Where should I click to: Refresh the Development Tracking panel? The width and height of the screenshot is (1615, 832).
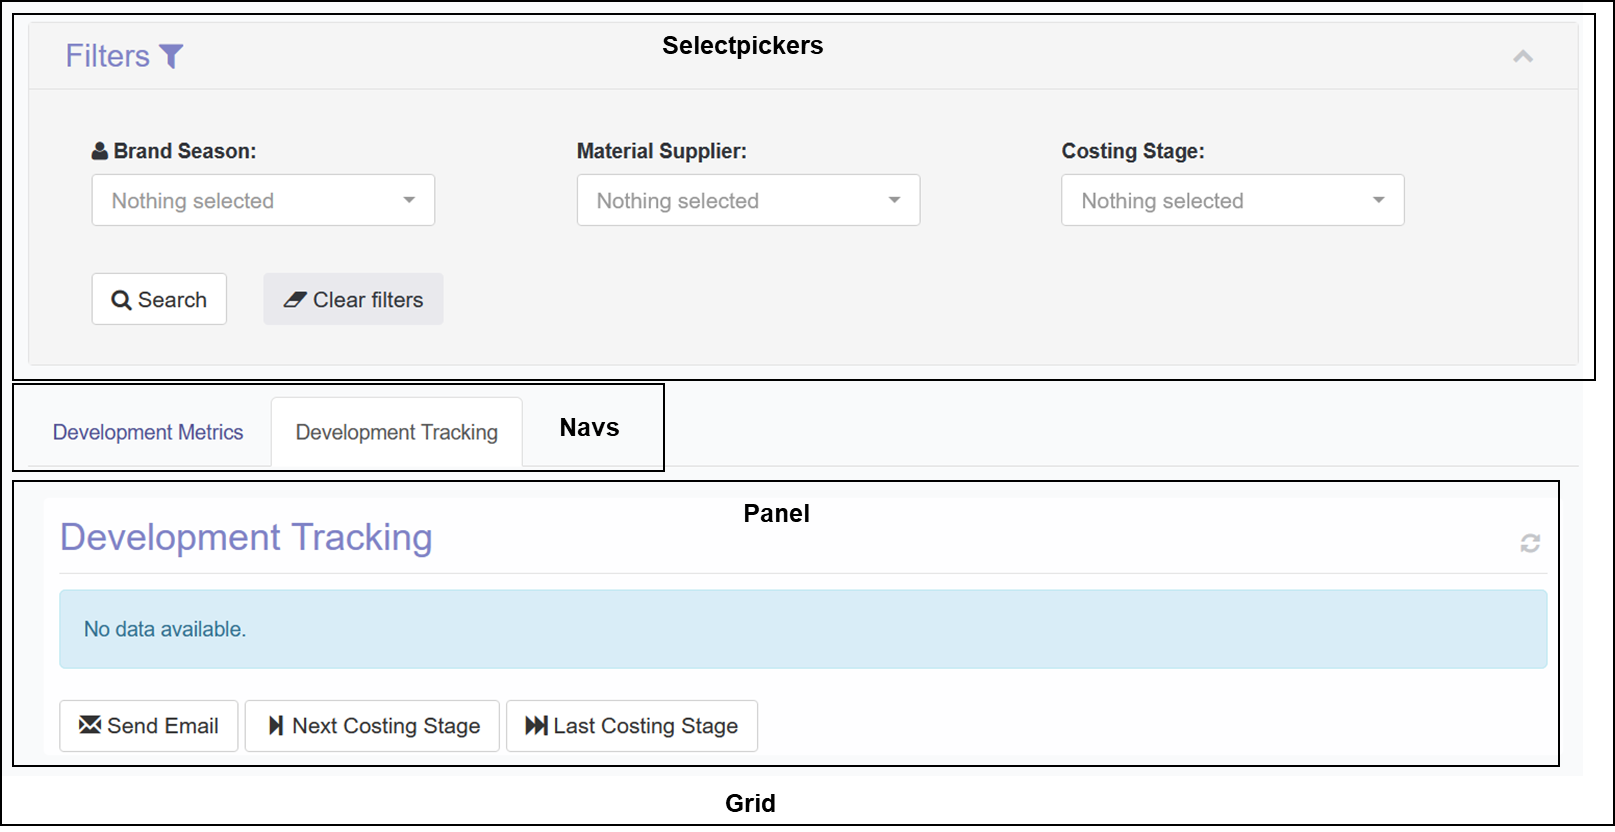[1530, 543]
